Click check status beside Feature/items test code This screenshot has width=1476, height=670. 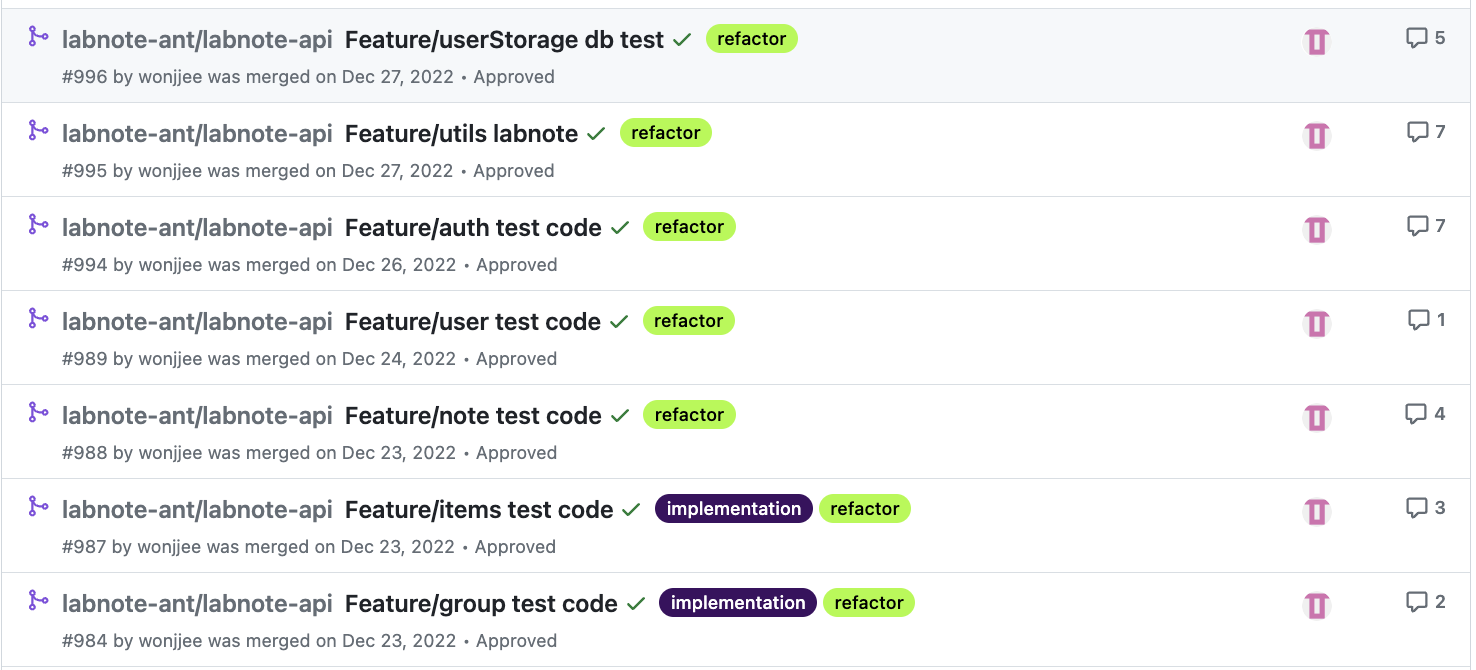coord(631,510)
